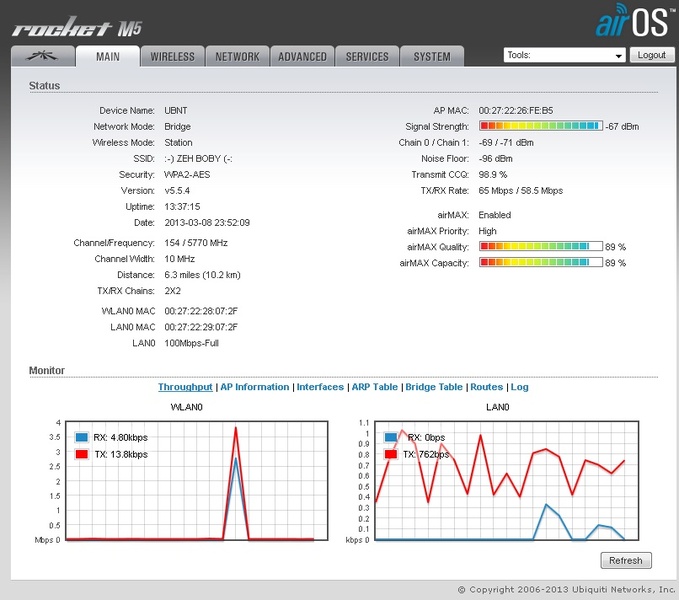Select the date 2013-03-08 23:52:09

click(x=207, y=223)
